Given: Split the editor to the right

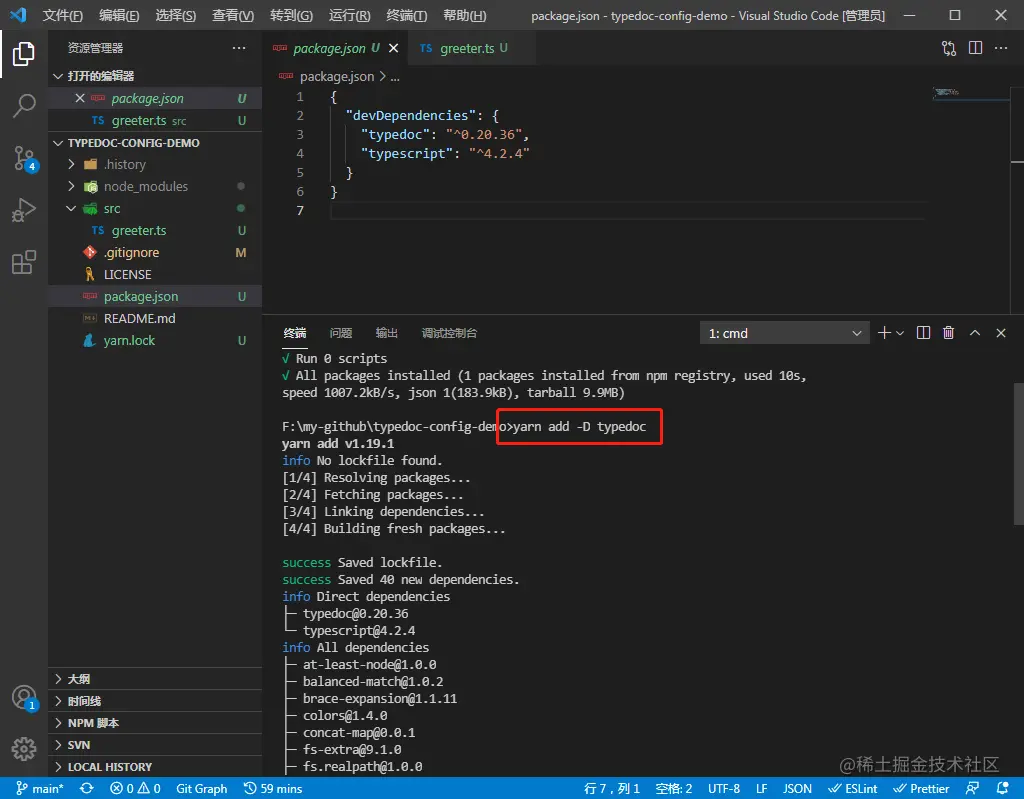Looking at the screenshot, I should [975, 48].
